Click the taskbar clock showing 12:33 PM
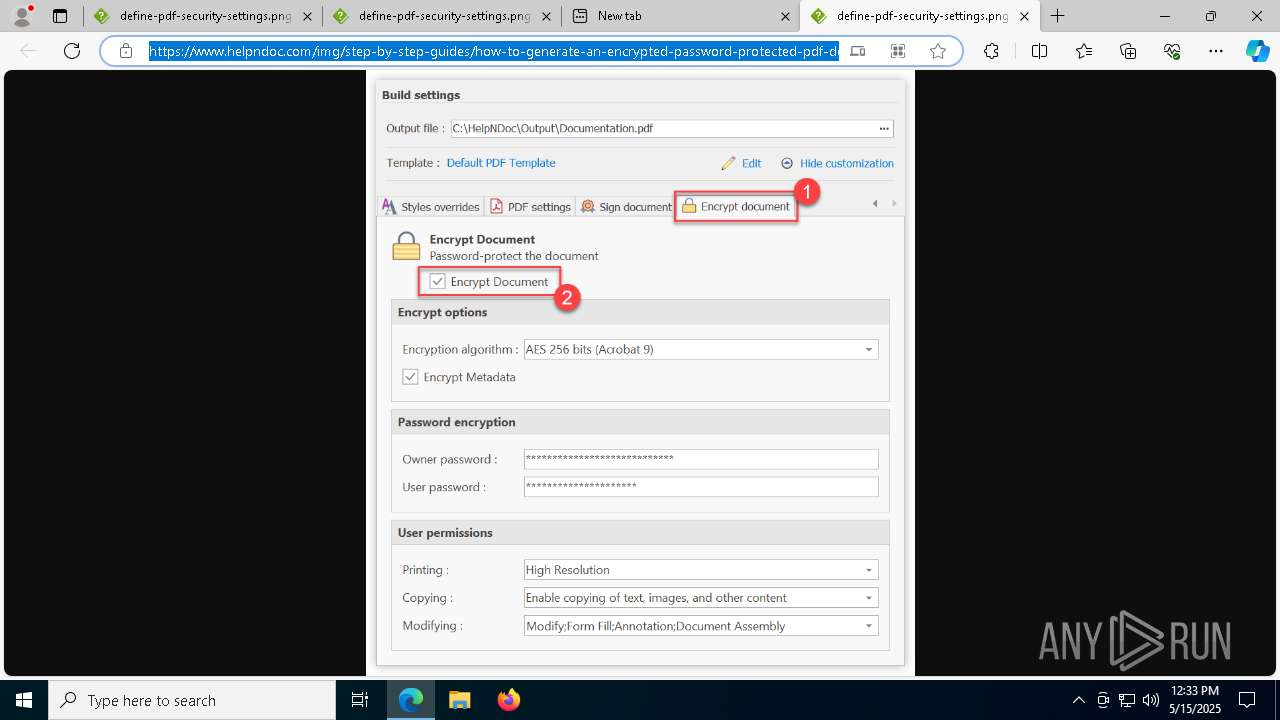This screenshot has height=720, width=1280. [x=1194, y=700]
